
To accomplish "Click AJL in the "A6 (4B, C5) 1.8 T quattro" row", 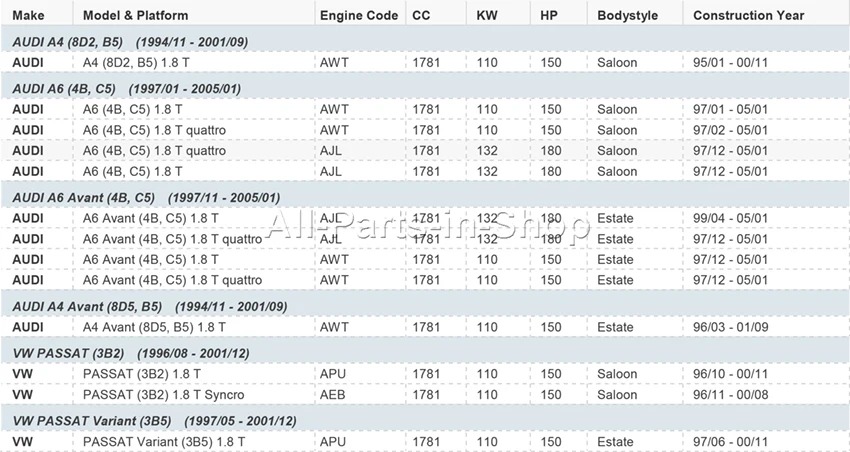I will (331, 151).
